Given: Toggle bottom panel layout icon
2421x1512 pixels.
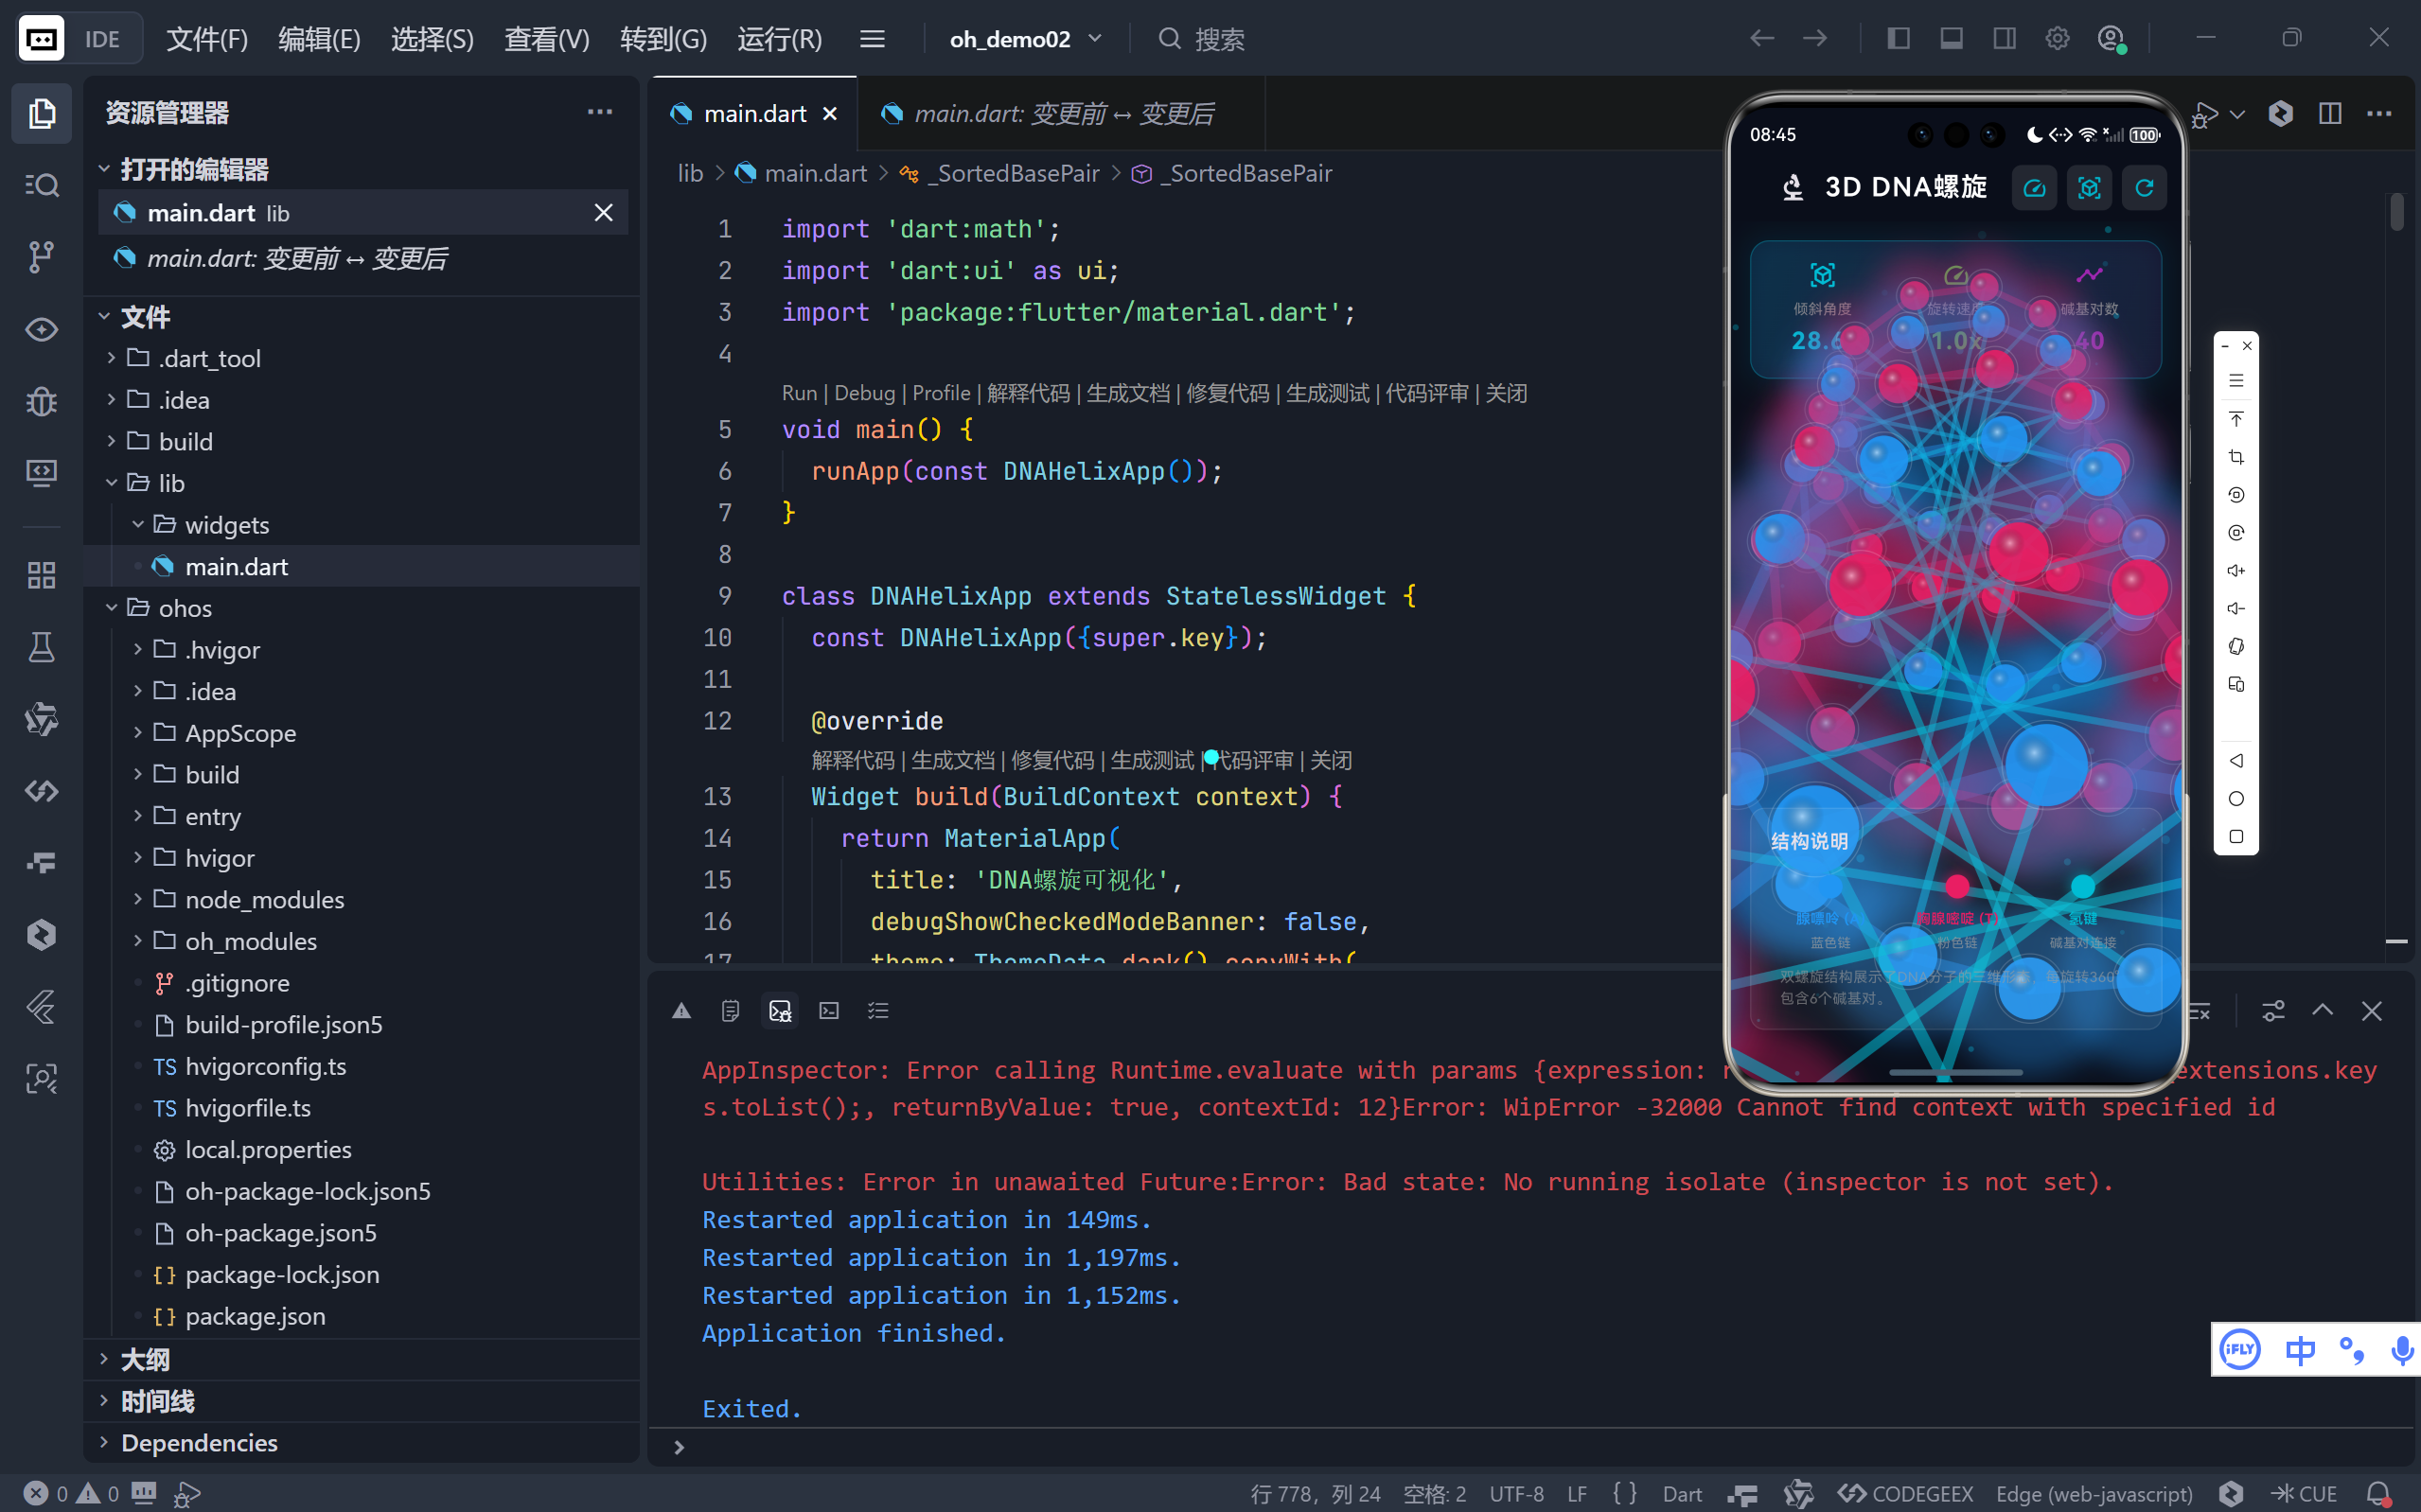Looking at the screenshot, I should [x=1951, y=39].
